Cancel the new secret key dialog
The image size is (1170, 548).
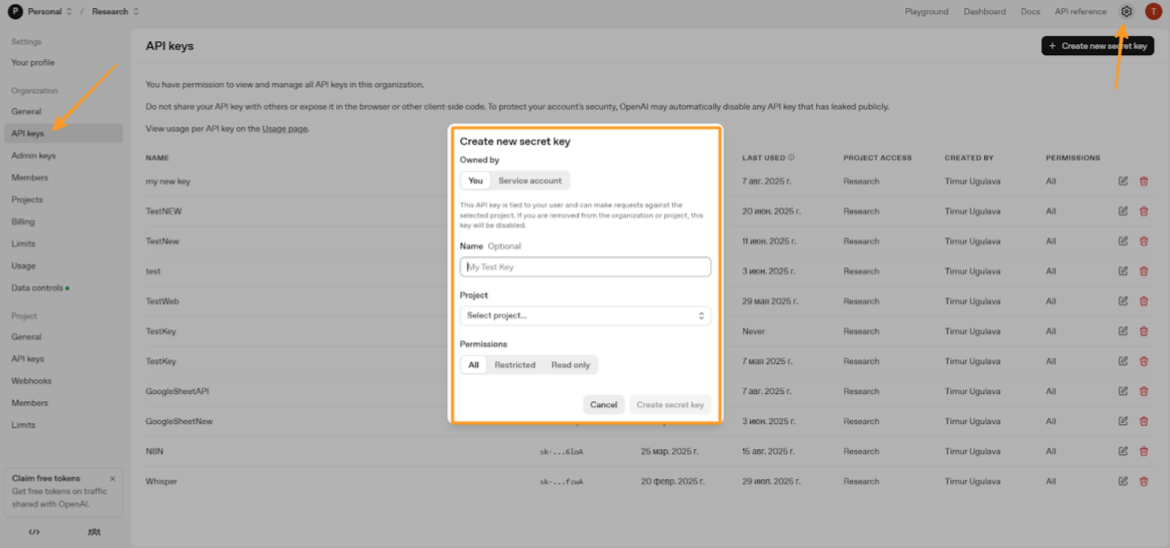click(x=604, y=405)
